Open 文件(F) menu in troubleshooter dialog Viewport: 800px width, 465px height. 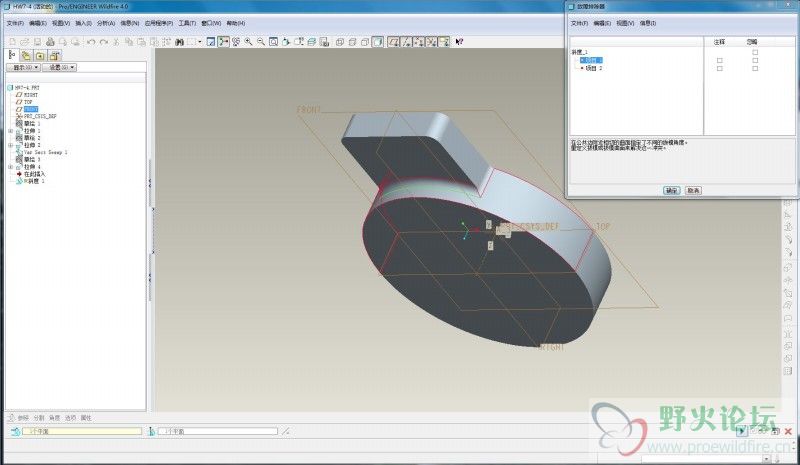579,23
